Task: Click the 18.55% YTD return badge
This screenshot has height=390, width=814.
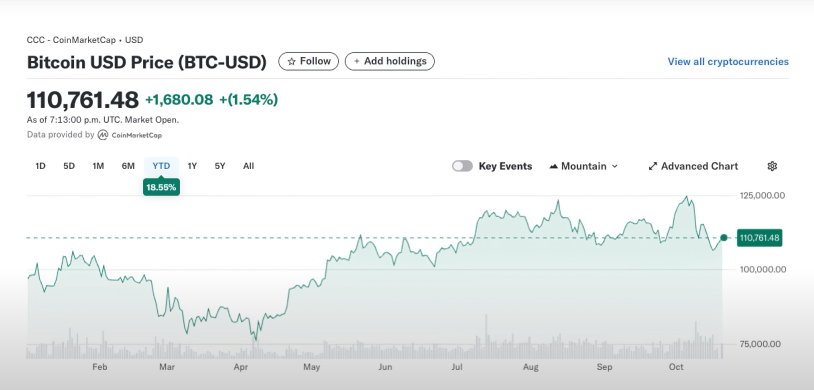Action: [161, 187]
